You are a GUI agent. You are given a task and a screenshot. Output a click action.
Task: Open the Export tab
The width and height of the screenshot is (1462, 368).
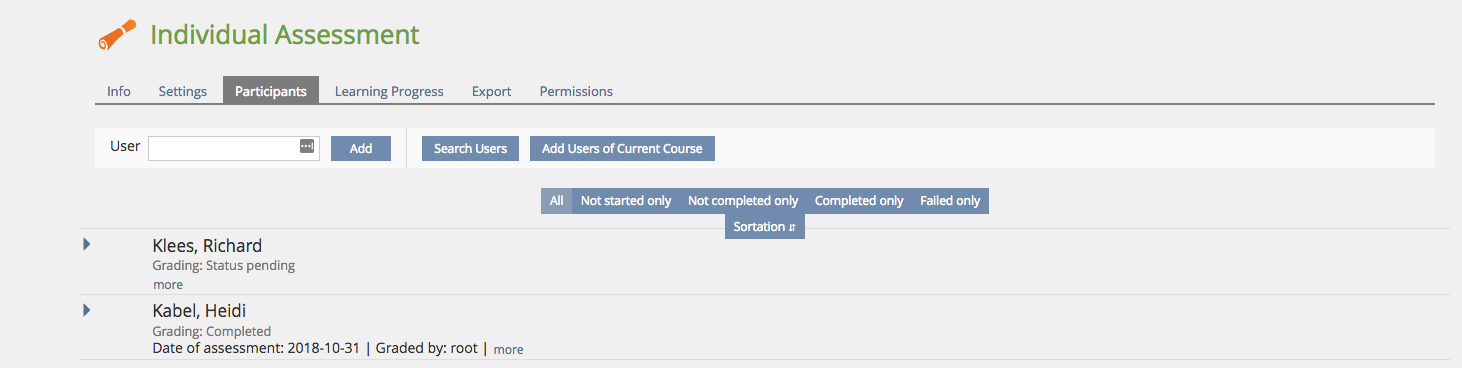[x=492, y=91]
